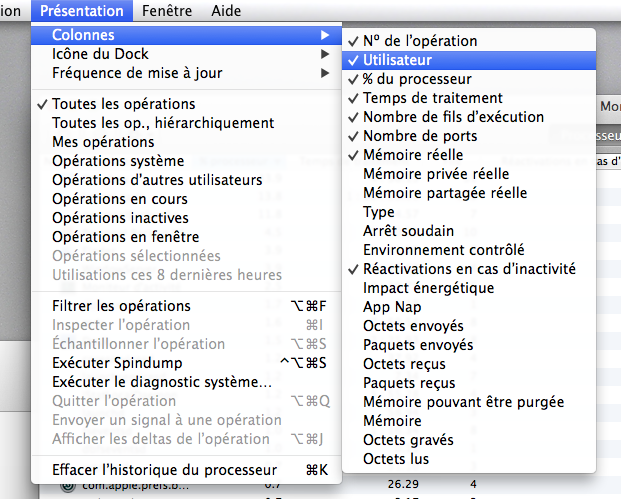Disable the Mémoire réelle column
Screen dimensions: 621x499
(412, 155)
